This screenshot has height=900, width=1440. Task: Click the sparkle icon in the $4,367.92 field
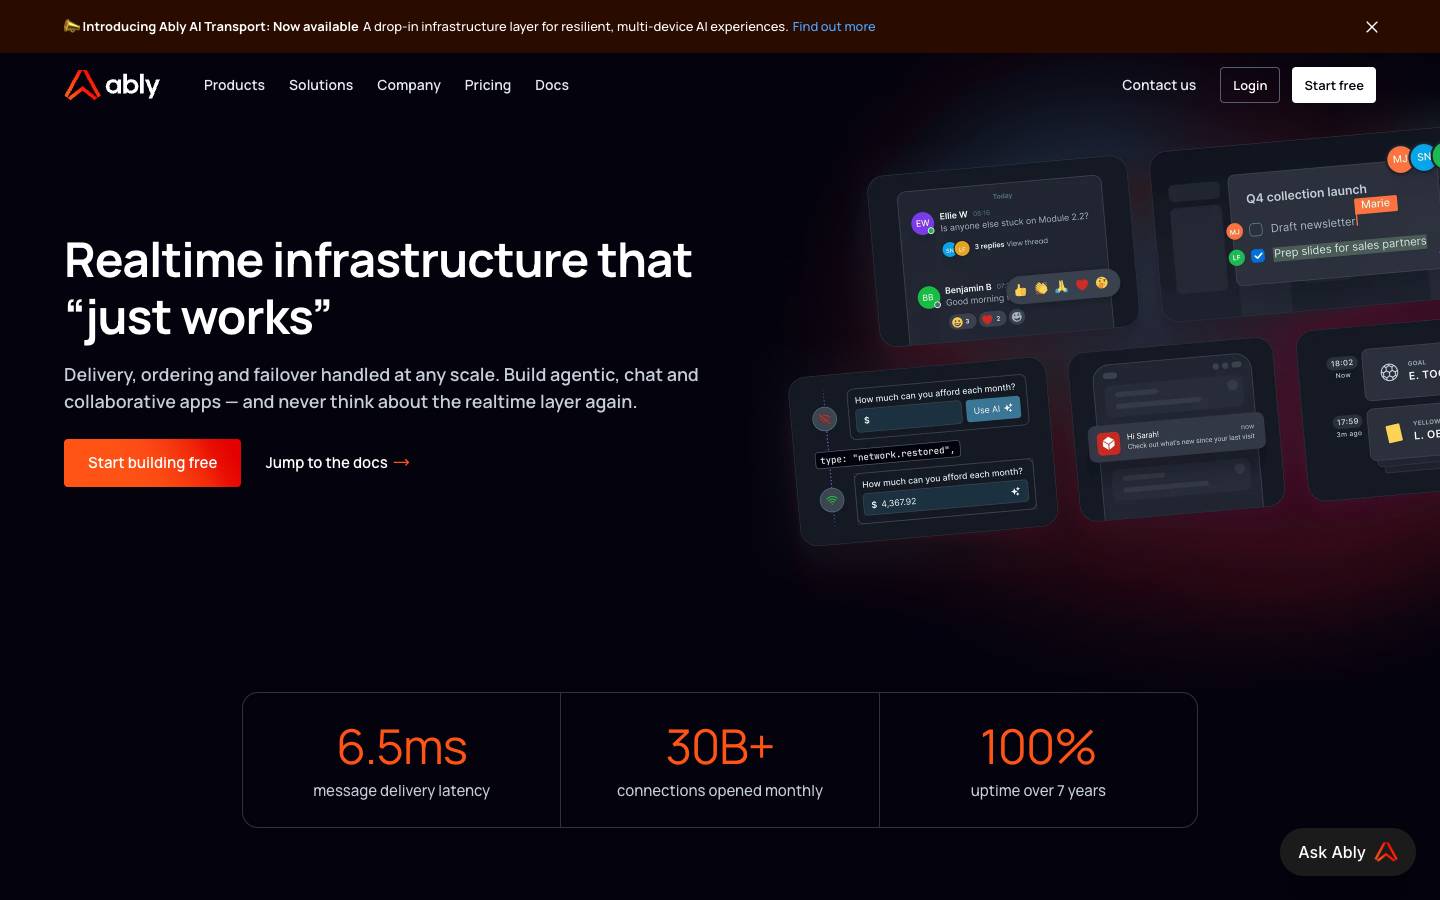[1015, 491]
